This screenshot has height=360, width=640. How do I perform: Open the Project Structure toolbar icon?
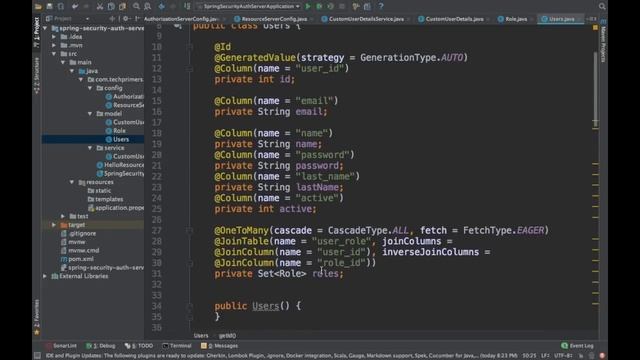coord(367,6)
